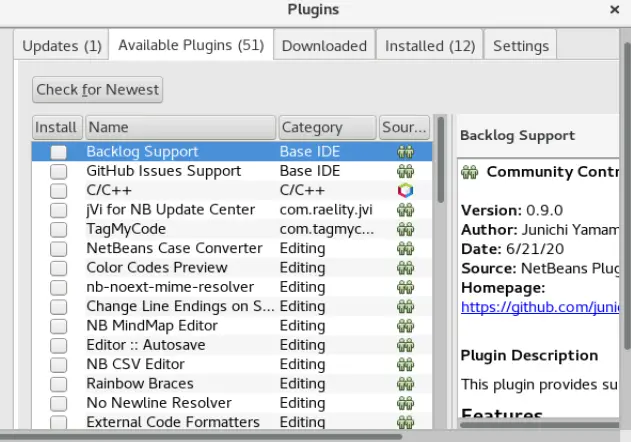Select the GitHub Issues Support plugin name
This screenshot has width=631, height=442.
163,171
